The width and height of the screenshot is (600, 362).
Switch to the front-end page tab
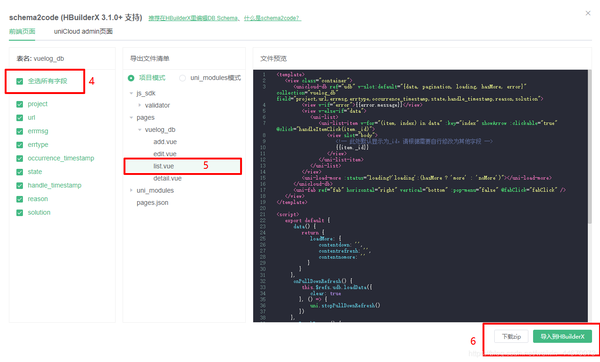[x=22, y=31]
